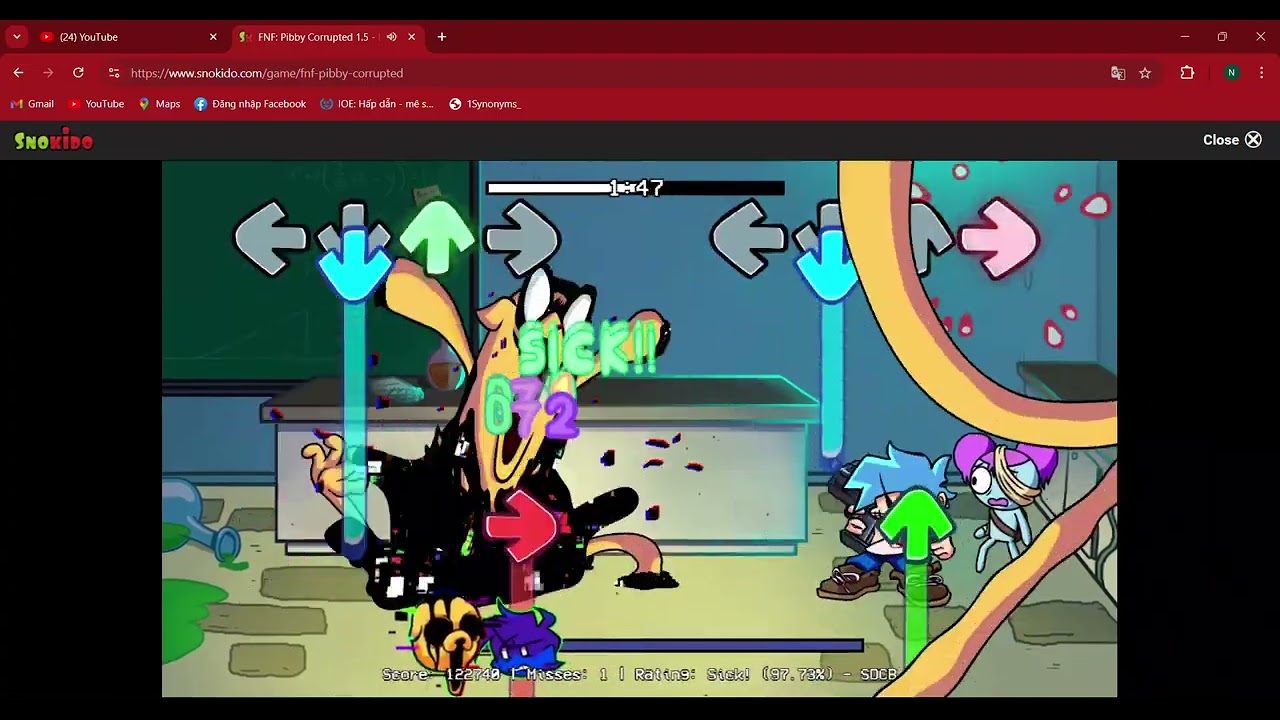Open the Extensions puzzle icon
This screenshot has width=1280, height=720.
[x=1187, y=73]
